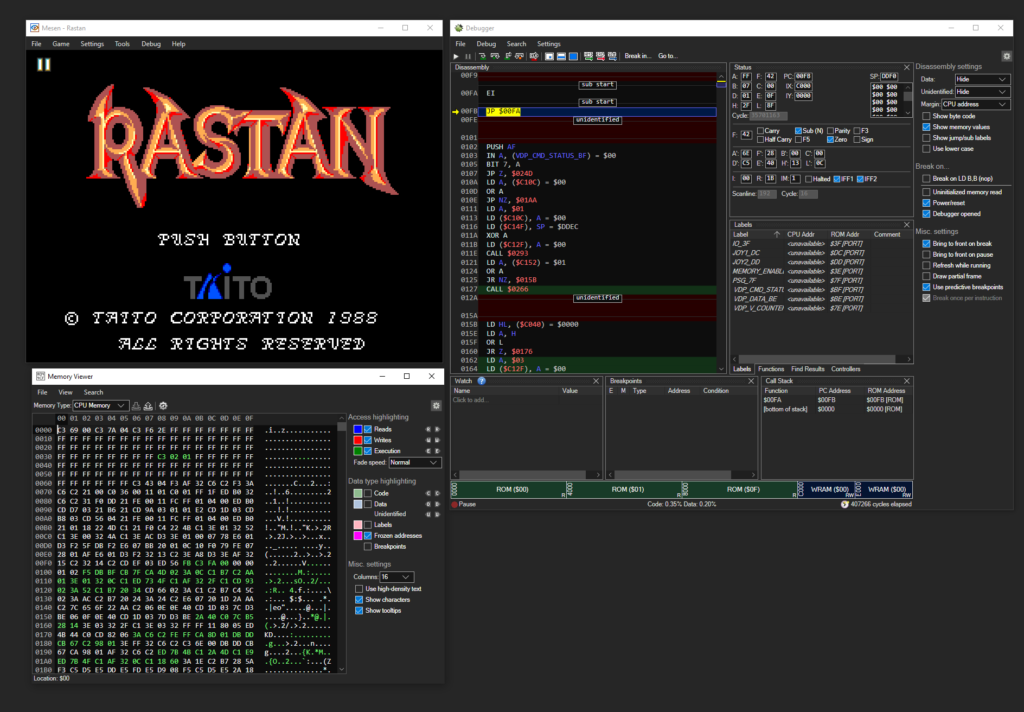1024x712 pixels.
Task: Click the Pause icon in Debugger toolbar
Action: (468, 56)
